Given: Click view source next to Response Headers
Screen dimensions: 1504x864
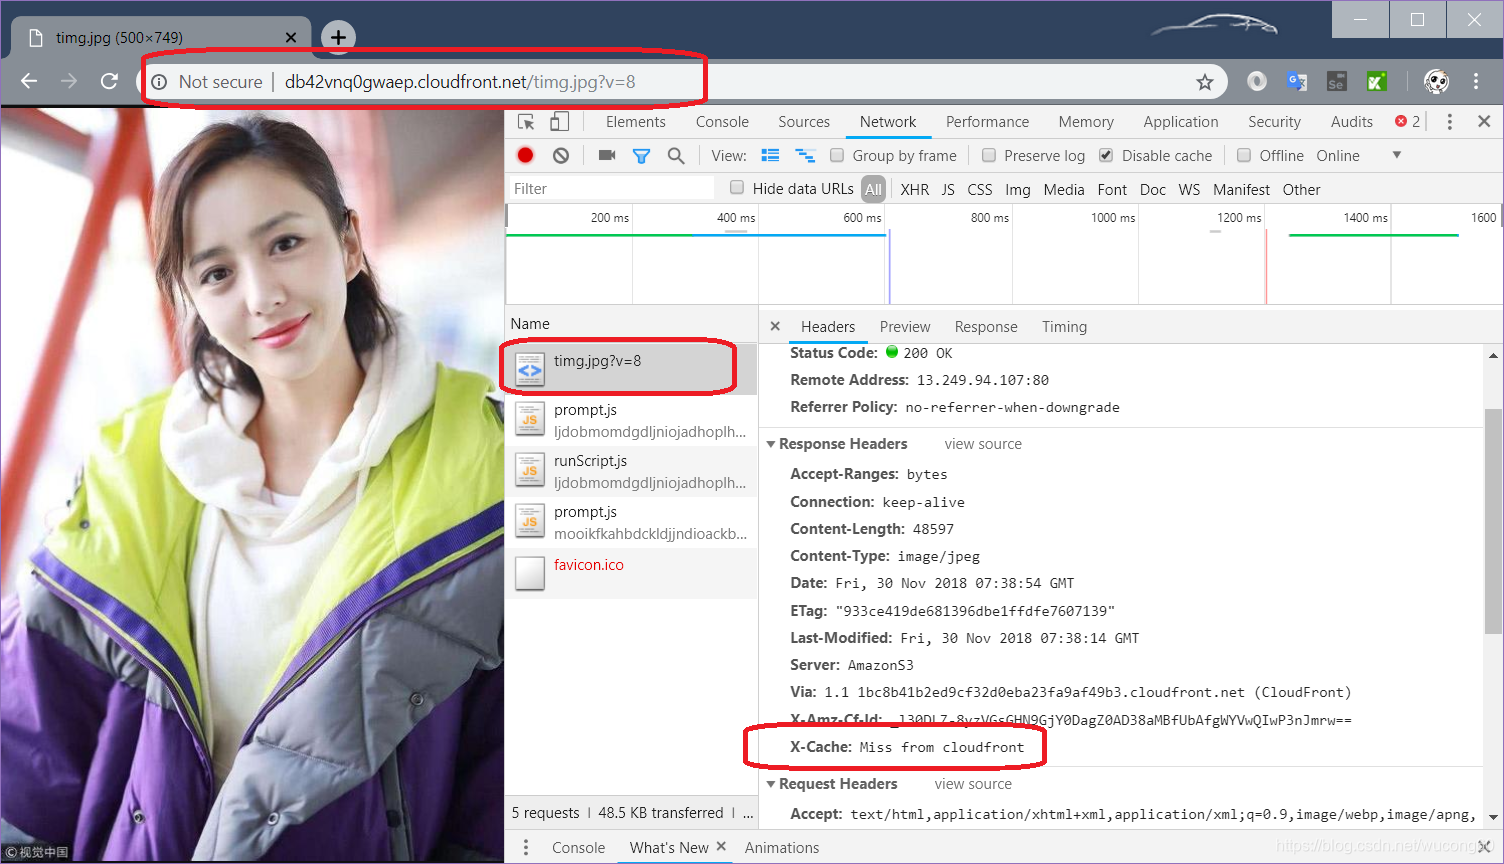Looking at the screenshot, I should pyautogui.click(x=983, y=444).
